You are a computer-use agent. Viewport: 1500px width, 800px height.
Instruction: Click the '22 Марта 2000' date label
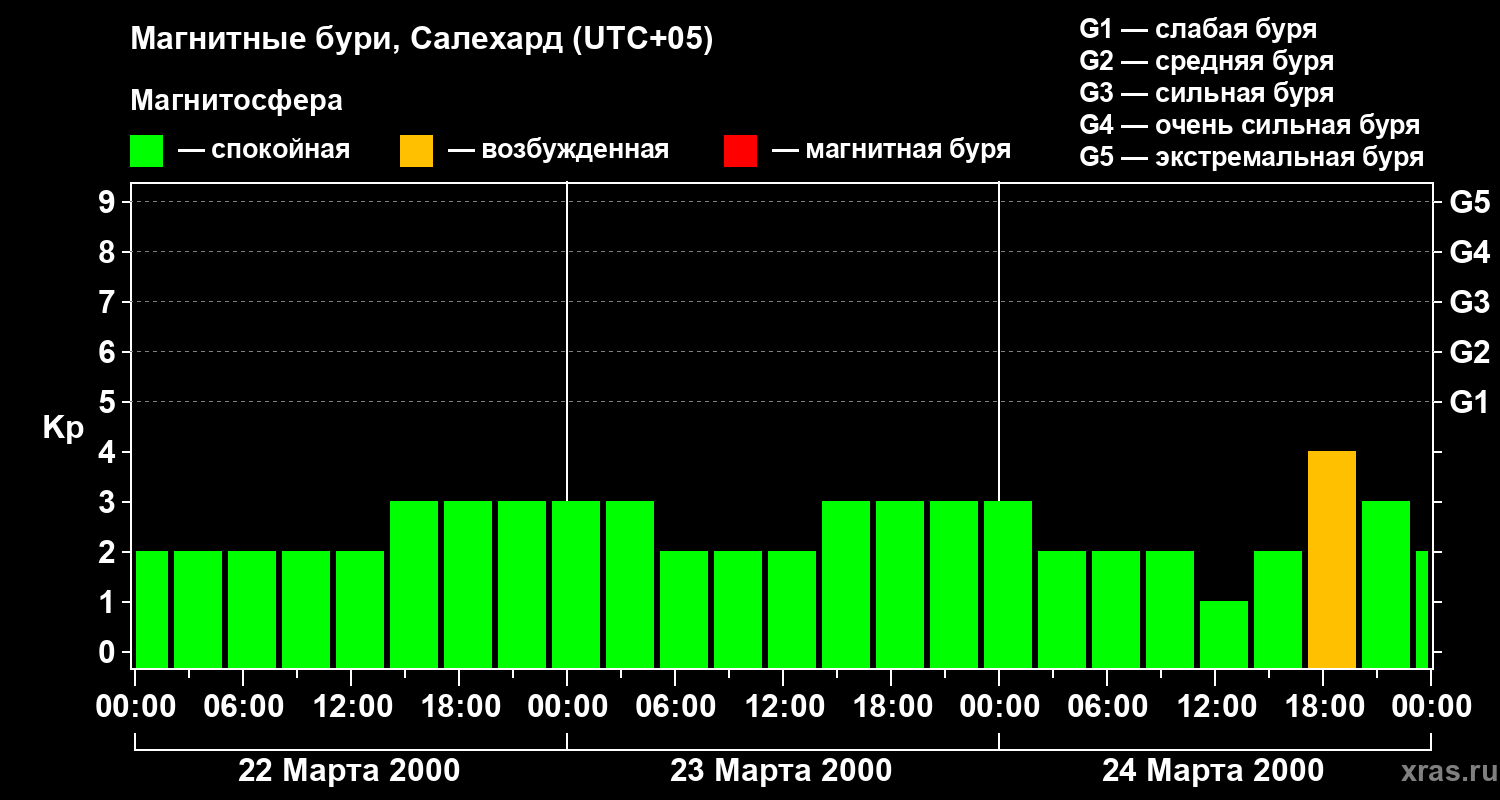click(x=349, y=771)
